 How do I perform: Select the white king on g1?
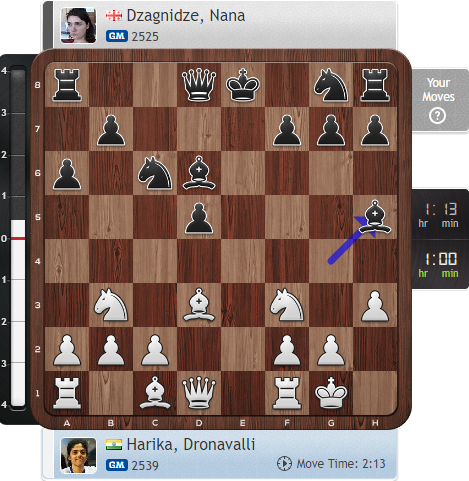[x=331, y=393]
